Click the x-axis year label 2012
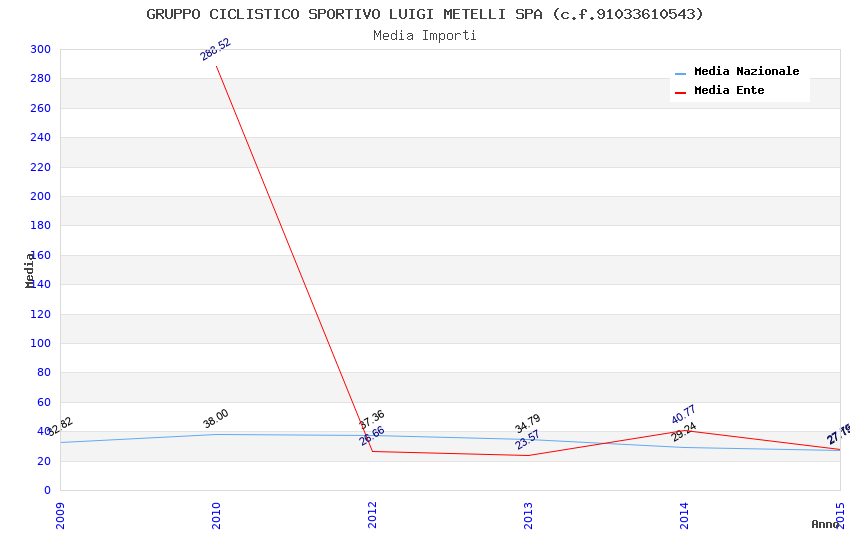The width and height of the screenshot is (850, 550). (372, 515)
